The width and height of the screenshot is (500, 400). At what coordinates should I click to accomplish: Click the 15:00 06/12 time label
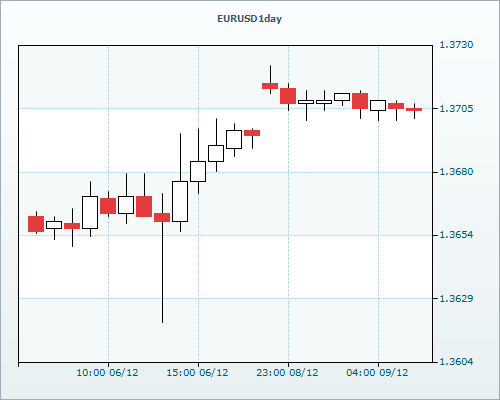(197, 372)
